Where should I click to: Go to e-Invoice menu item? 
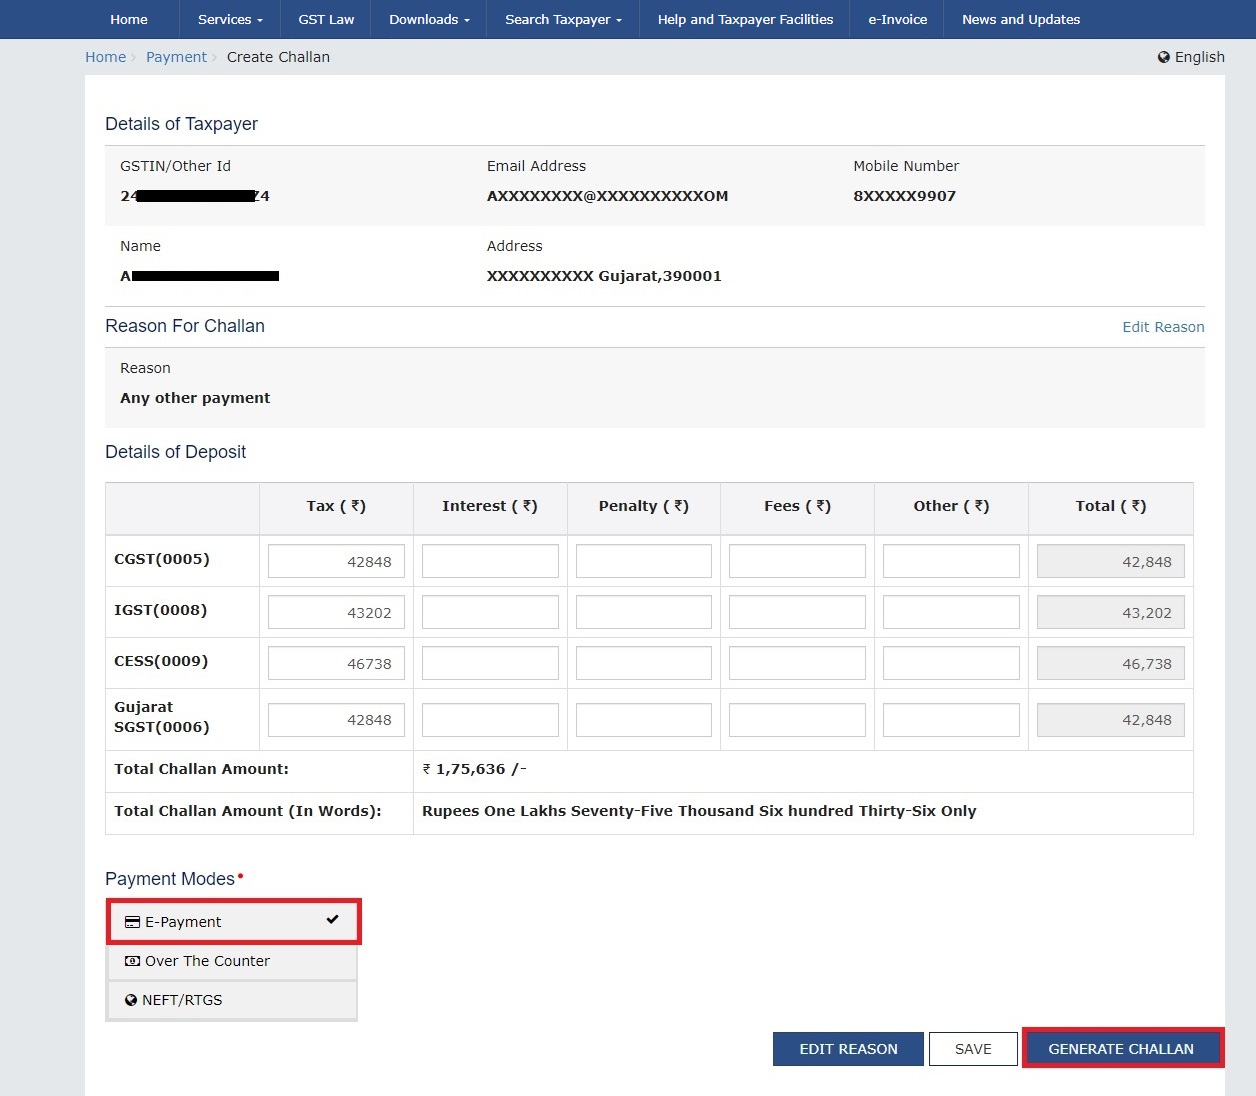pos(897,19)
